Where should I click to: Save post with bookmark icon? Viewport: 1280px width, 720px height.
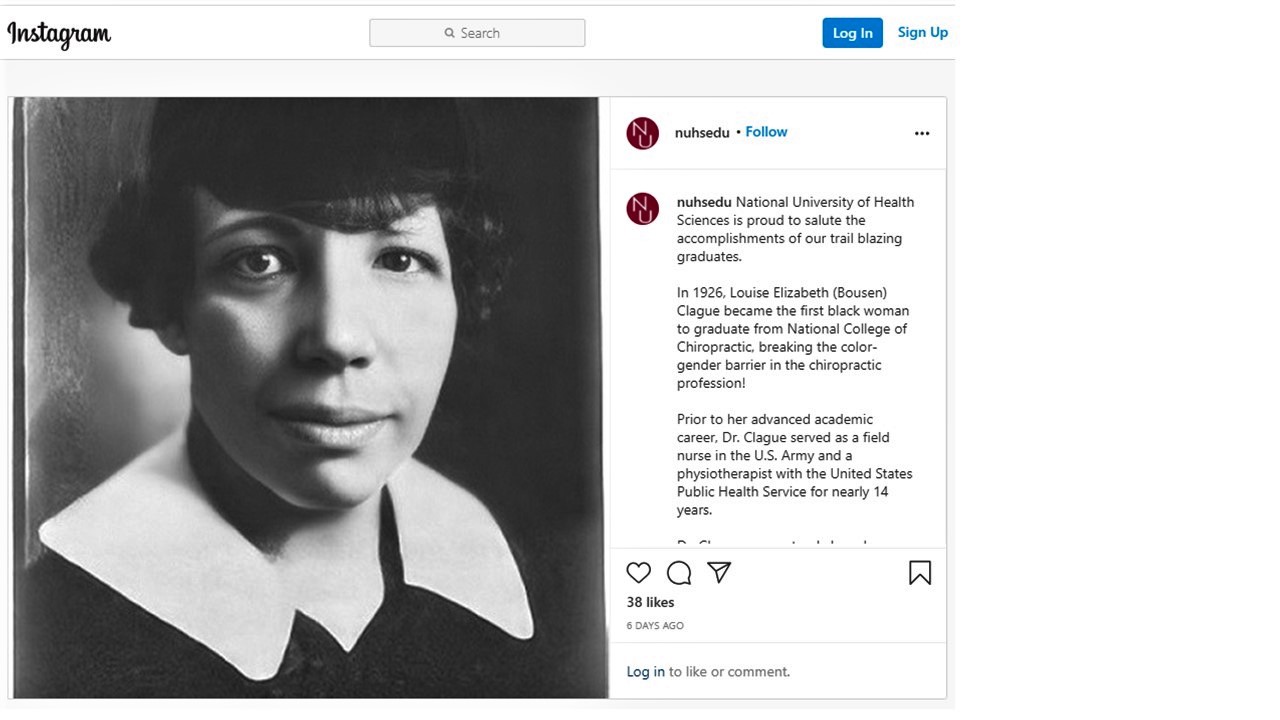click(920, 572)
